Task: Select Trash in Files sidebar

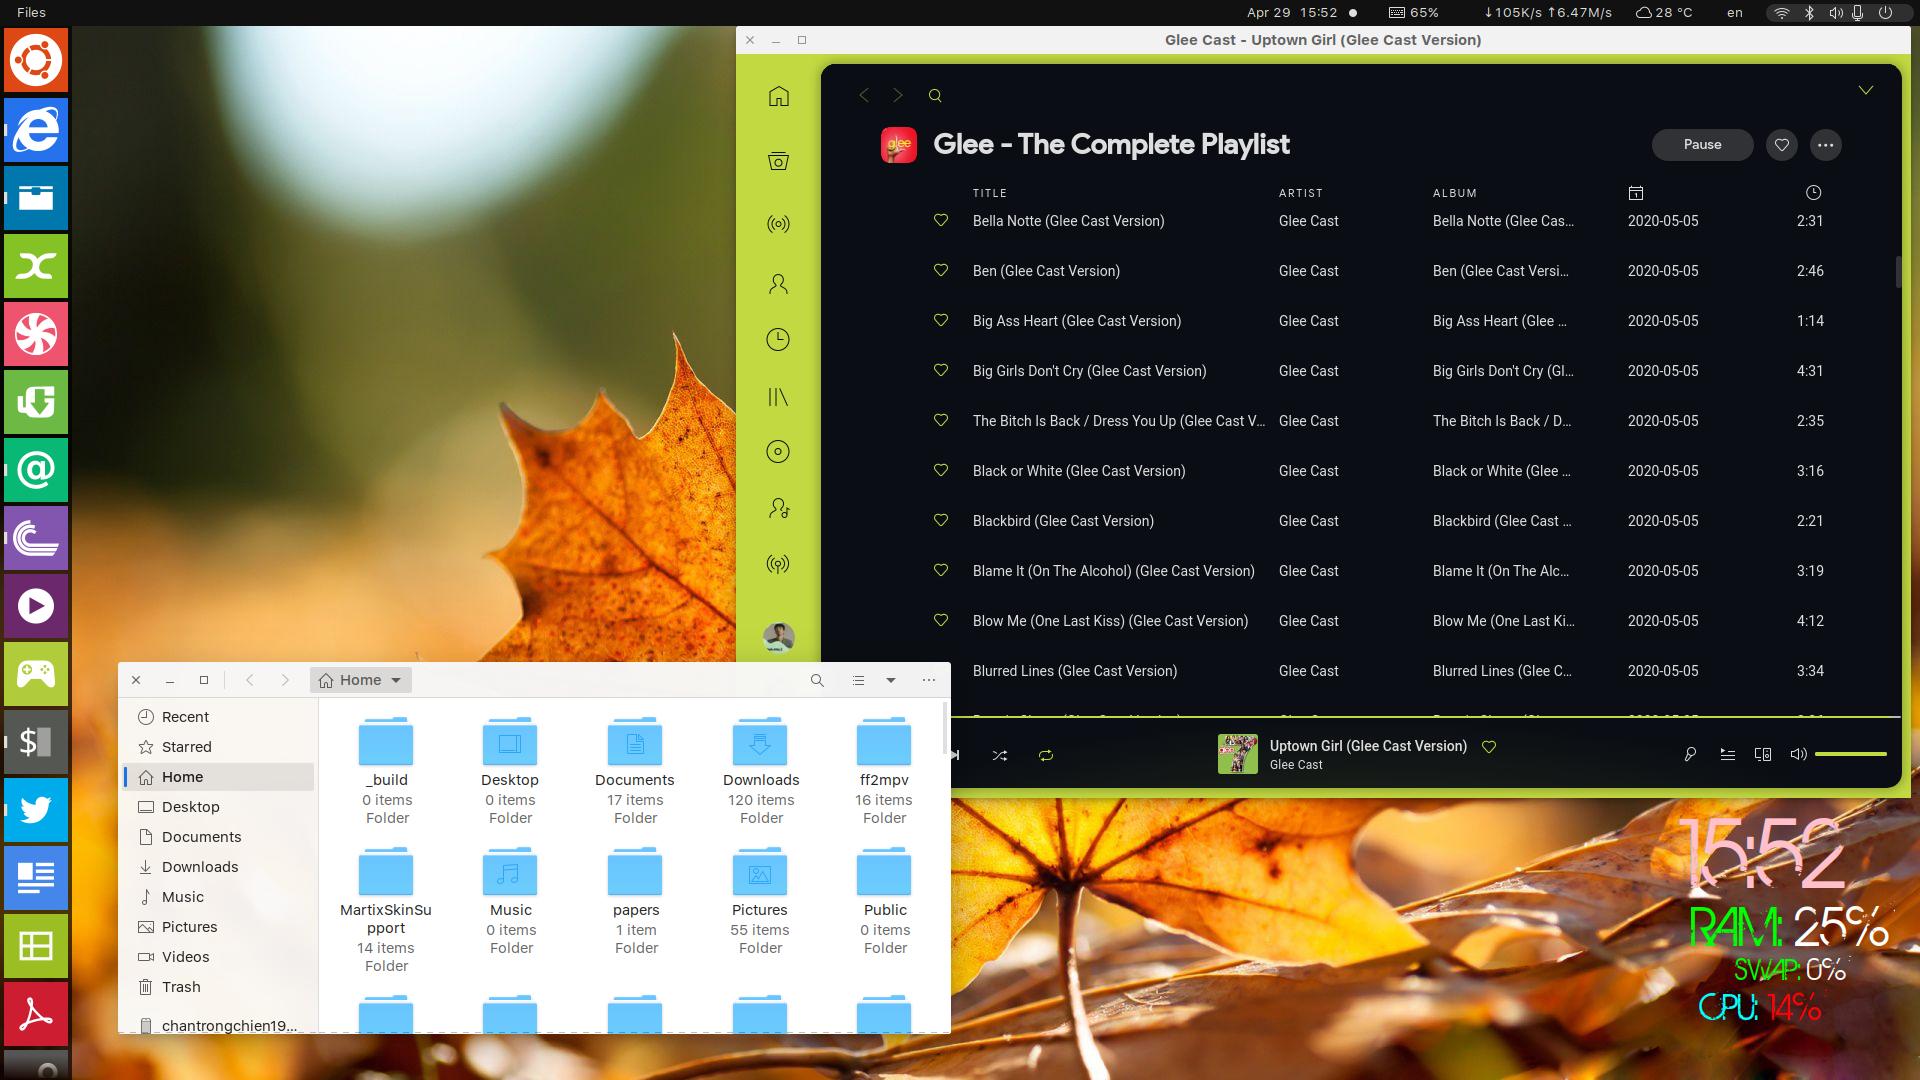Action: (x=219, y=987)
